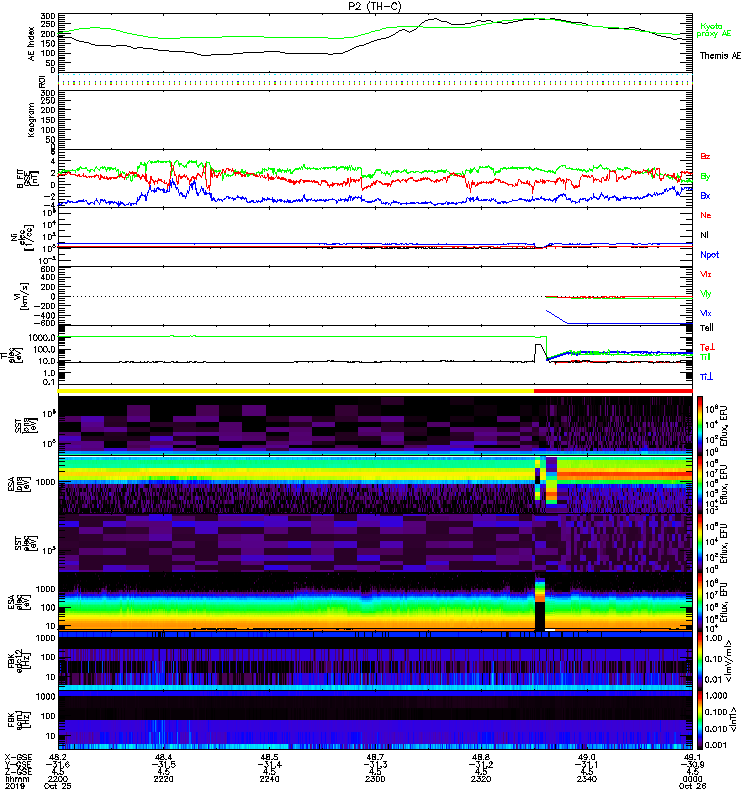The width and height of the screenshot is (750, 800).
Task: Select the Themis AE legend label
Action: coord(720,56)
